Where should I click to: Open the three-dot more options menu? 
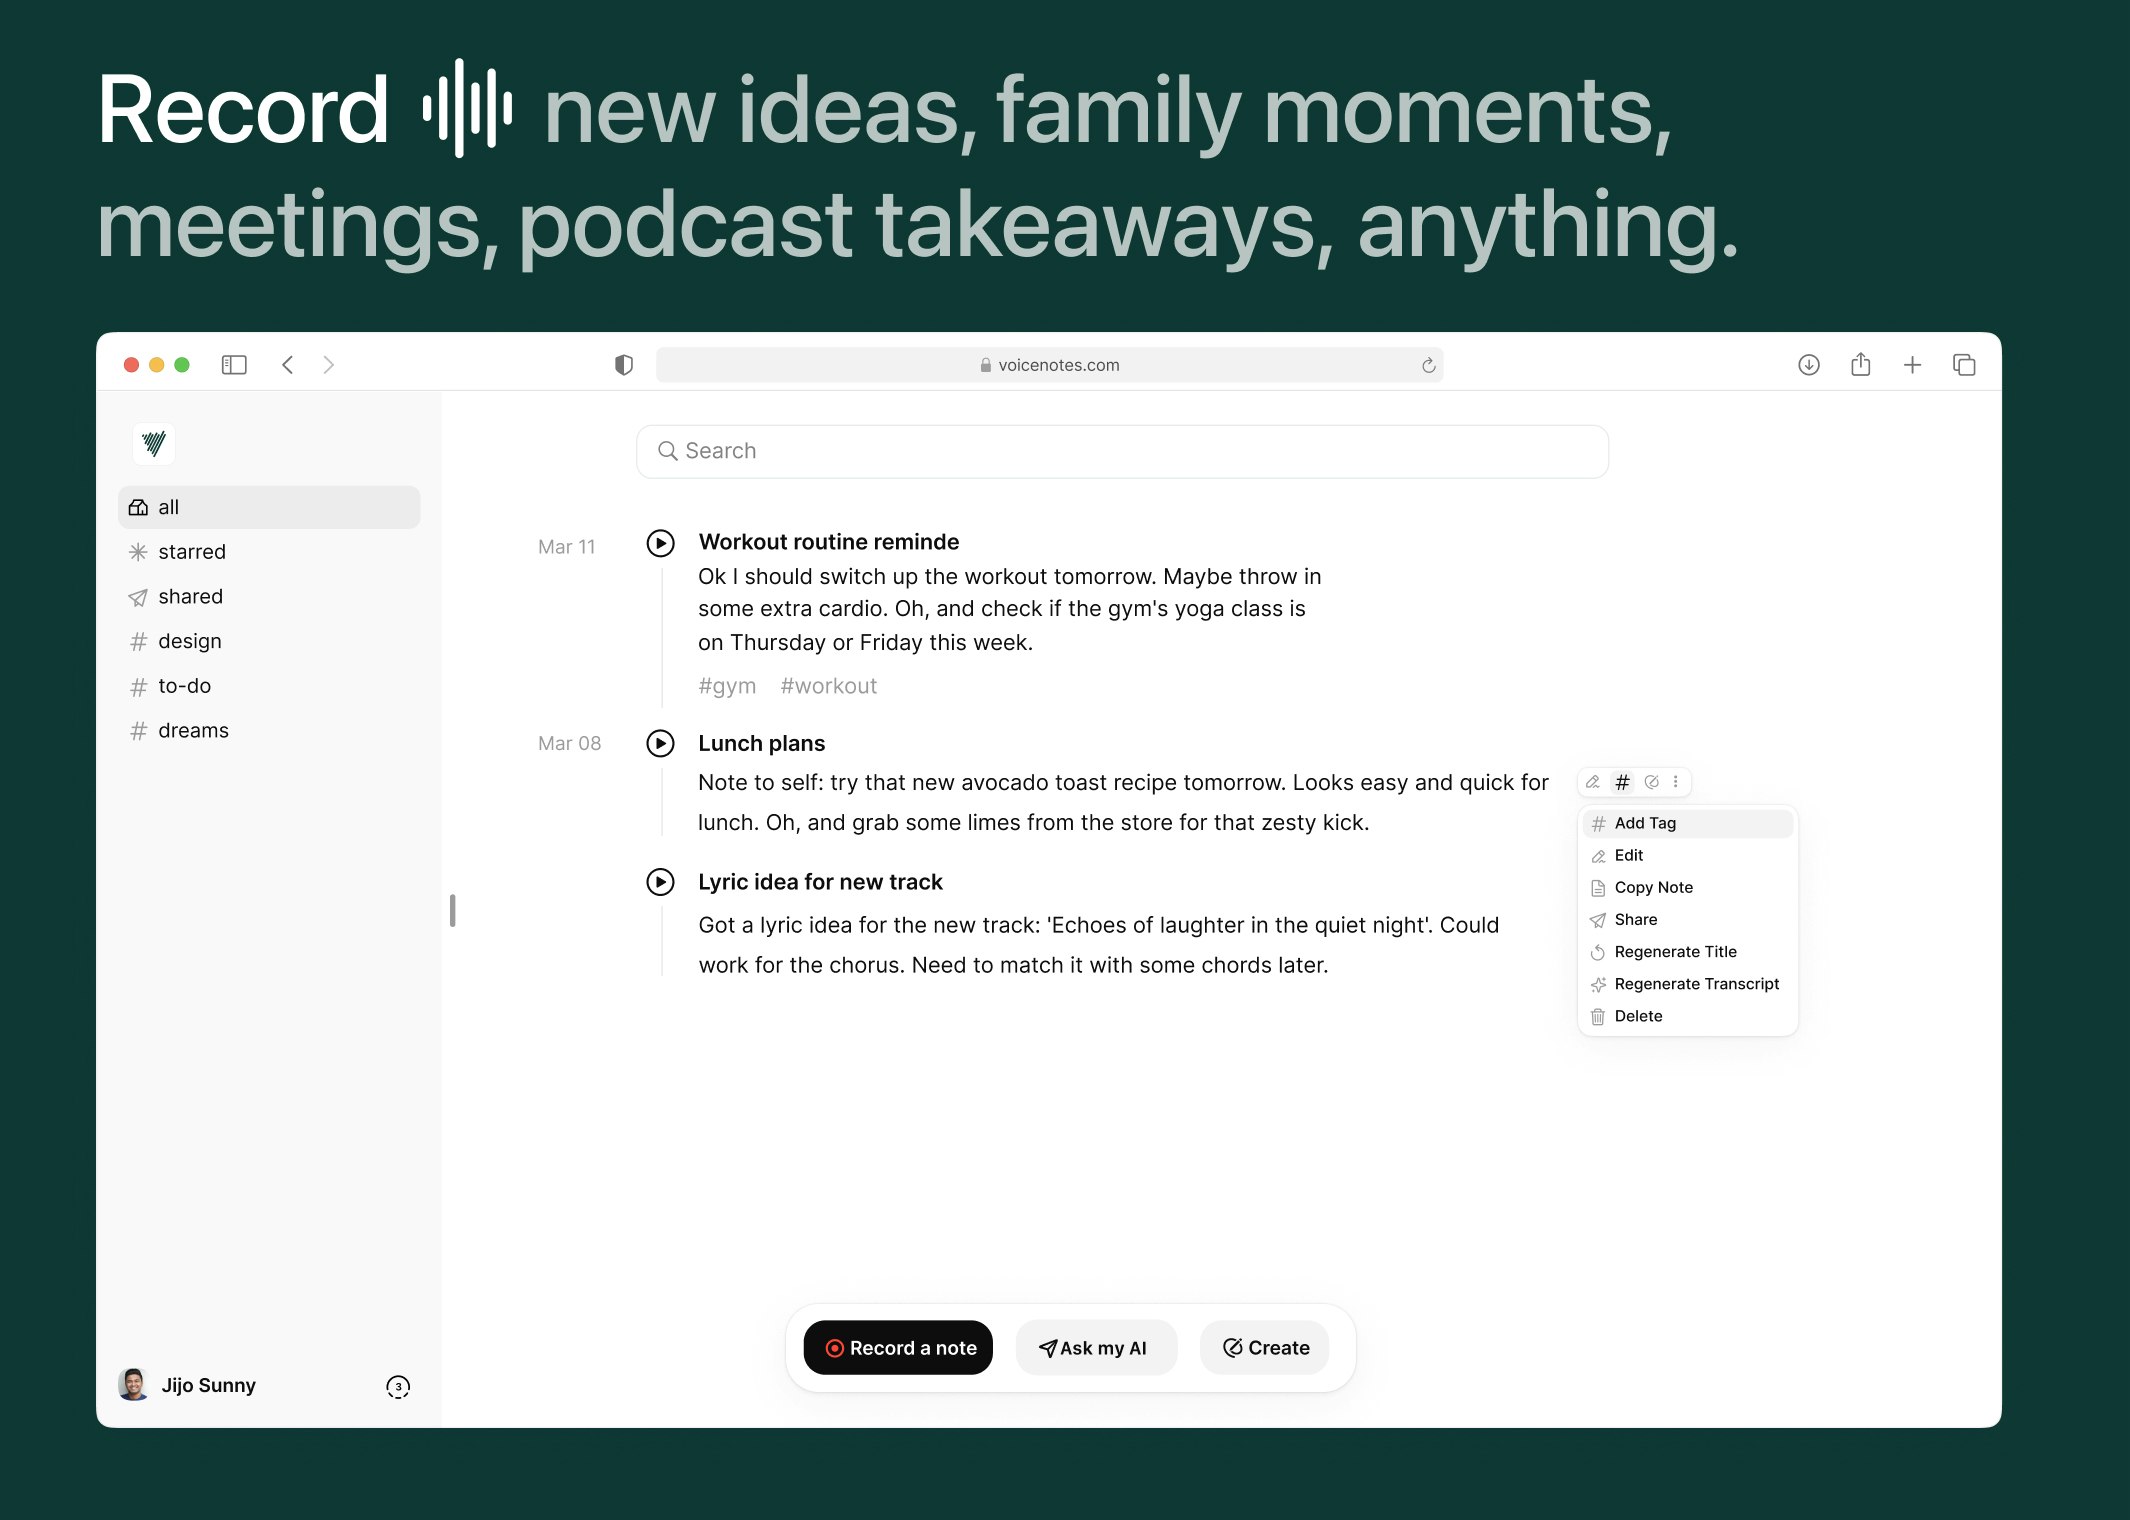pyautogui.click(x=1676, y=782)
